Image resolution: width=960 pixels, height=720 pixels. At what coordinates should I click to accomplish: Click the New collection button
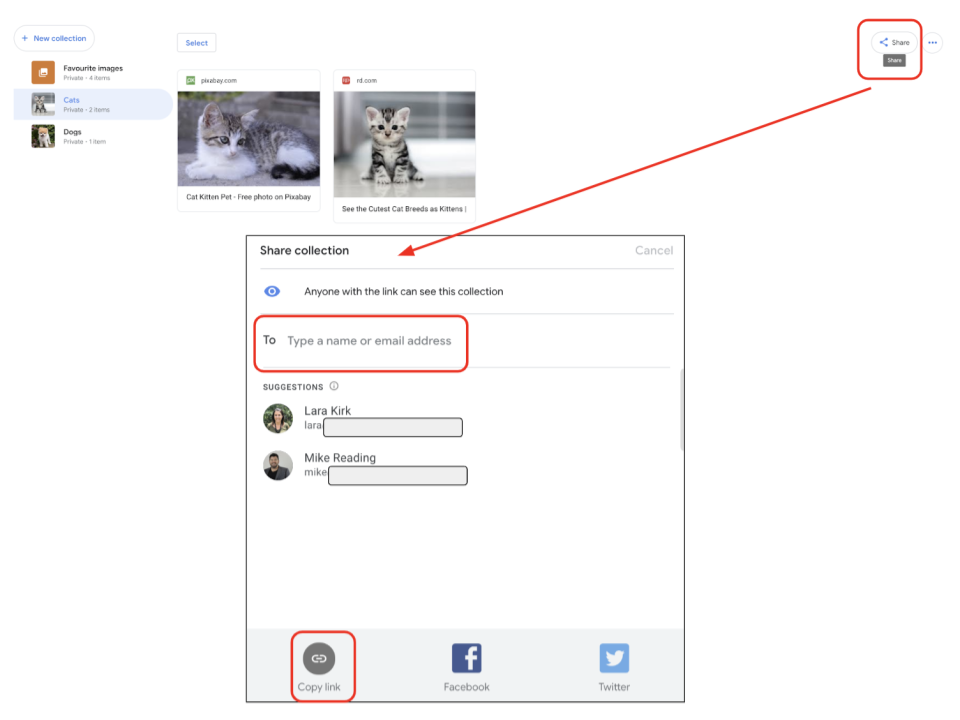54,38
